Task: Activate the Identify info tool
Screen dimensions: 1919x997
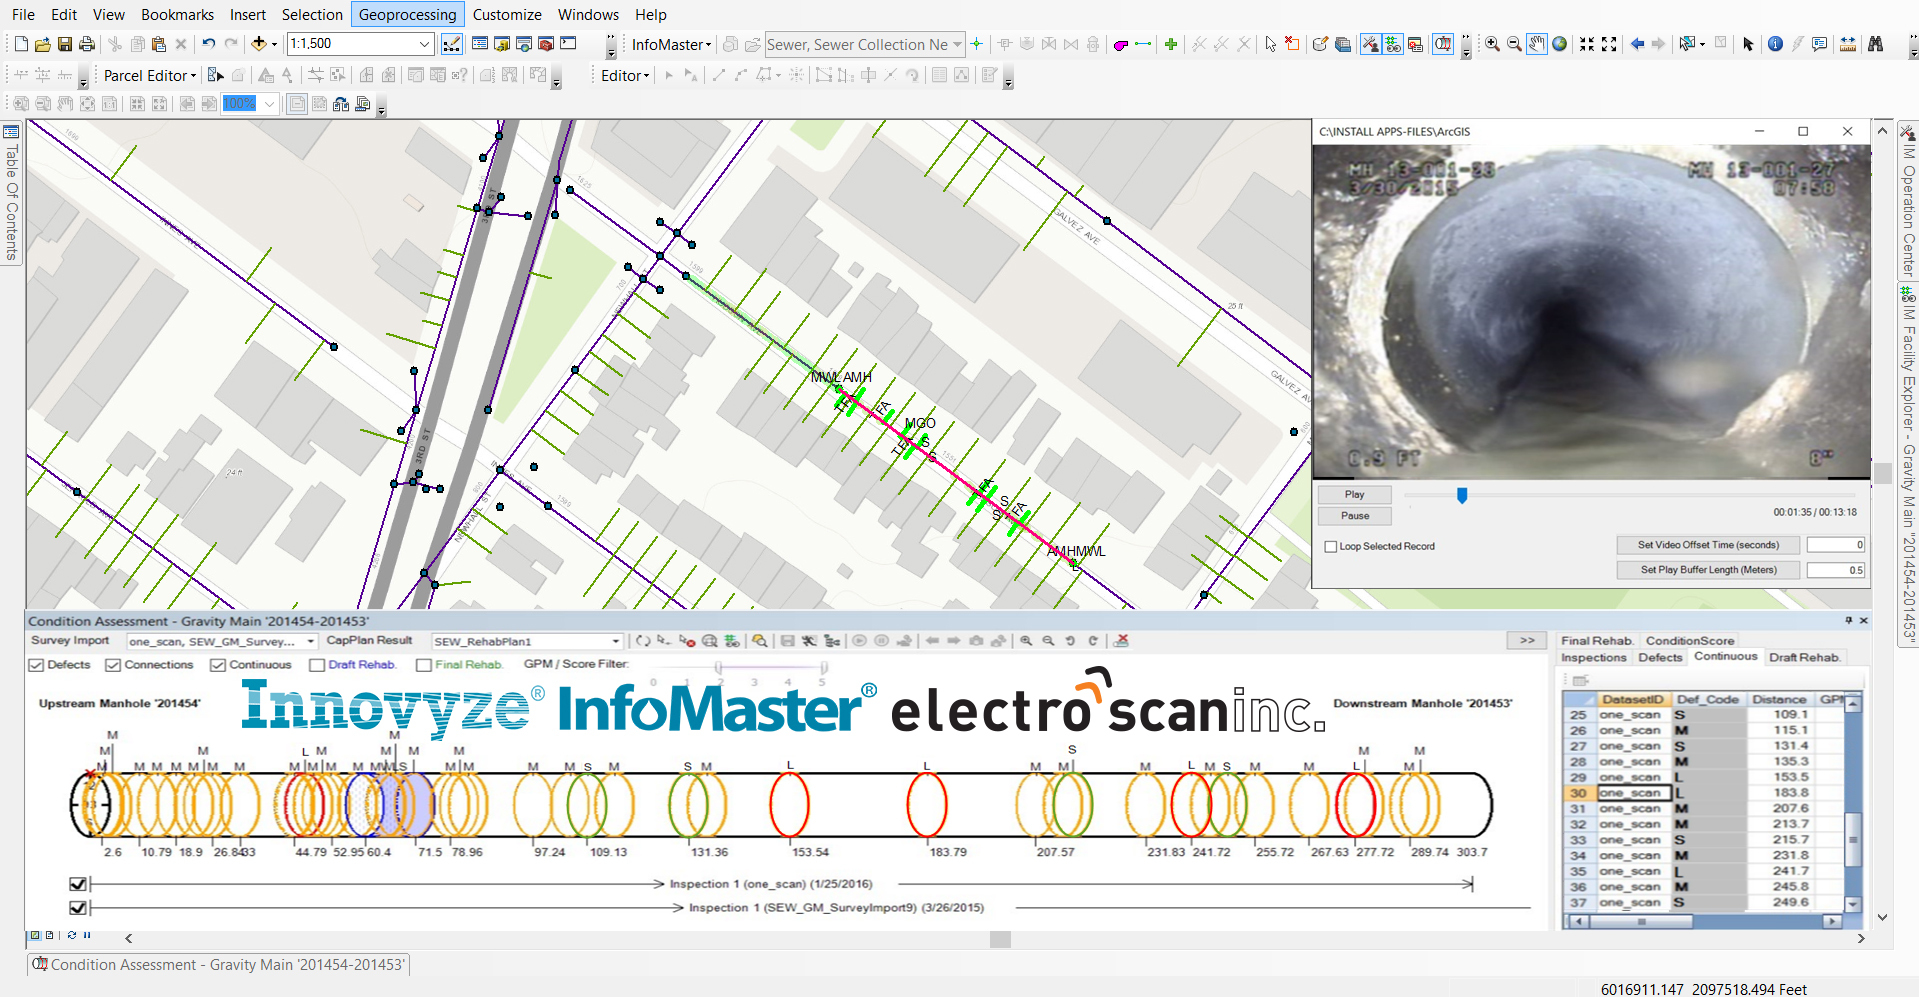Action: 1775,44
